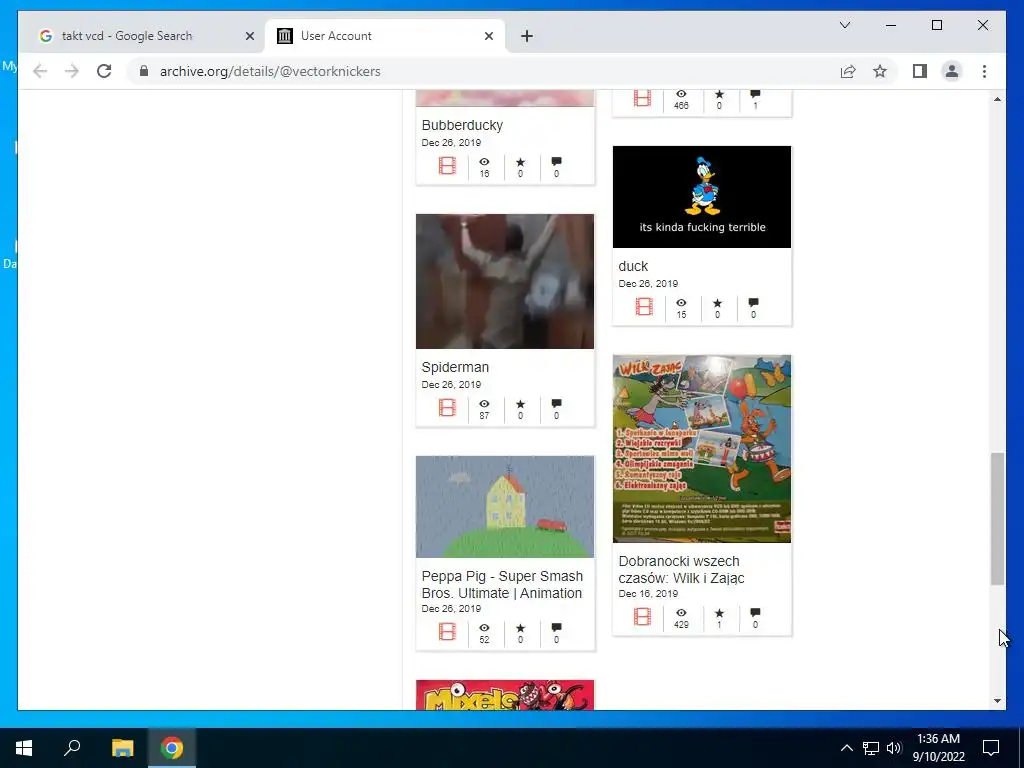Open Peppa Pig house thumbnail
The image size is (1024, 768).
(505, 507)
